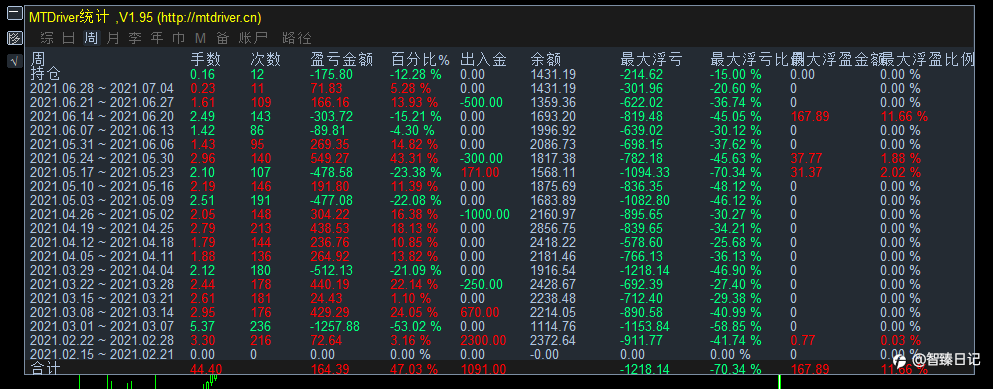993x389 pixels.
Task: Switch to the 币 currency tab
Action: point(179,38)
